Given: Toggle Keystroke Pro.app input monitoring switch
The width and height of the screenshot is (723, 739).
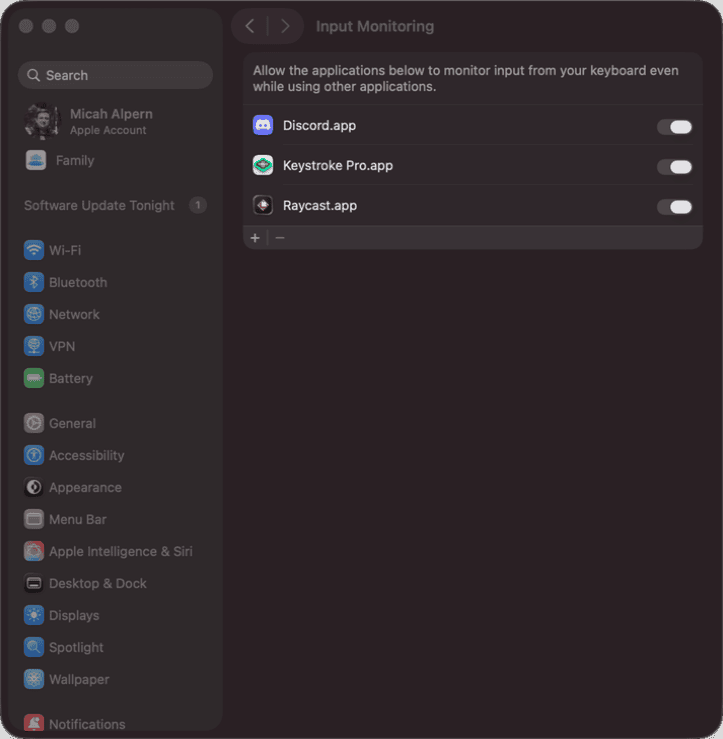Looking at the screenshot, I should coord(674,167).
